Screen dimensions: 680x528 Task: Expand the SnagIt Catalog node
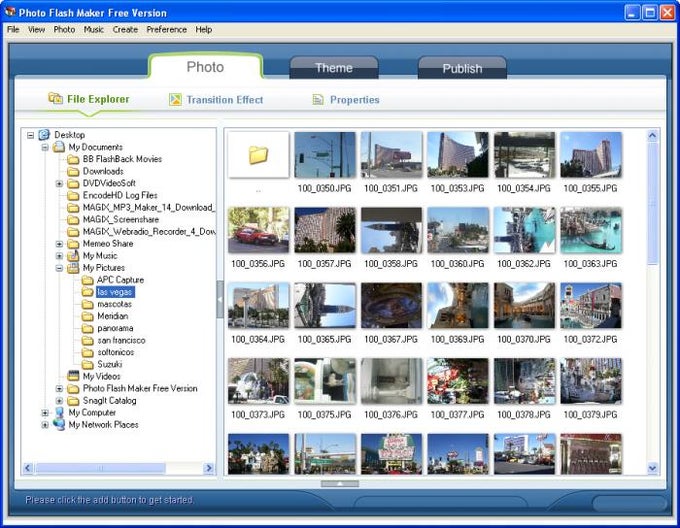59,401
